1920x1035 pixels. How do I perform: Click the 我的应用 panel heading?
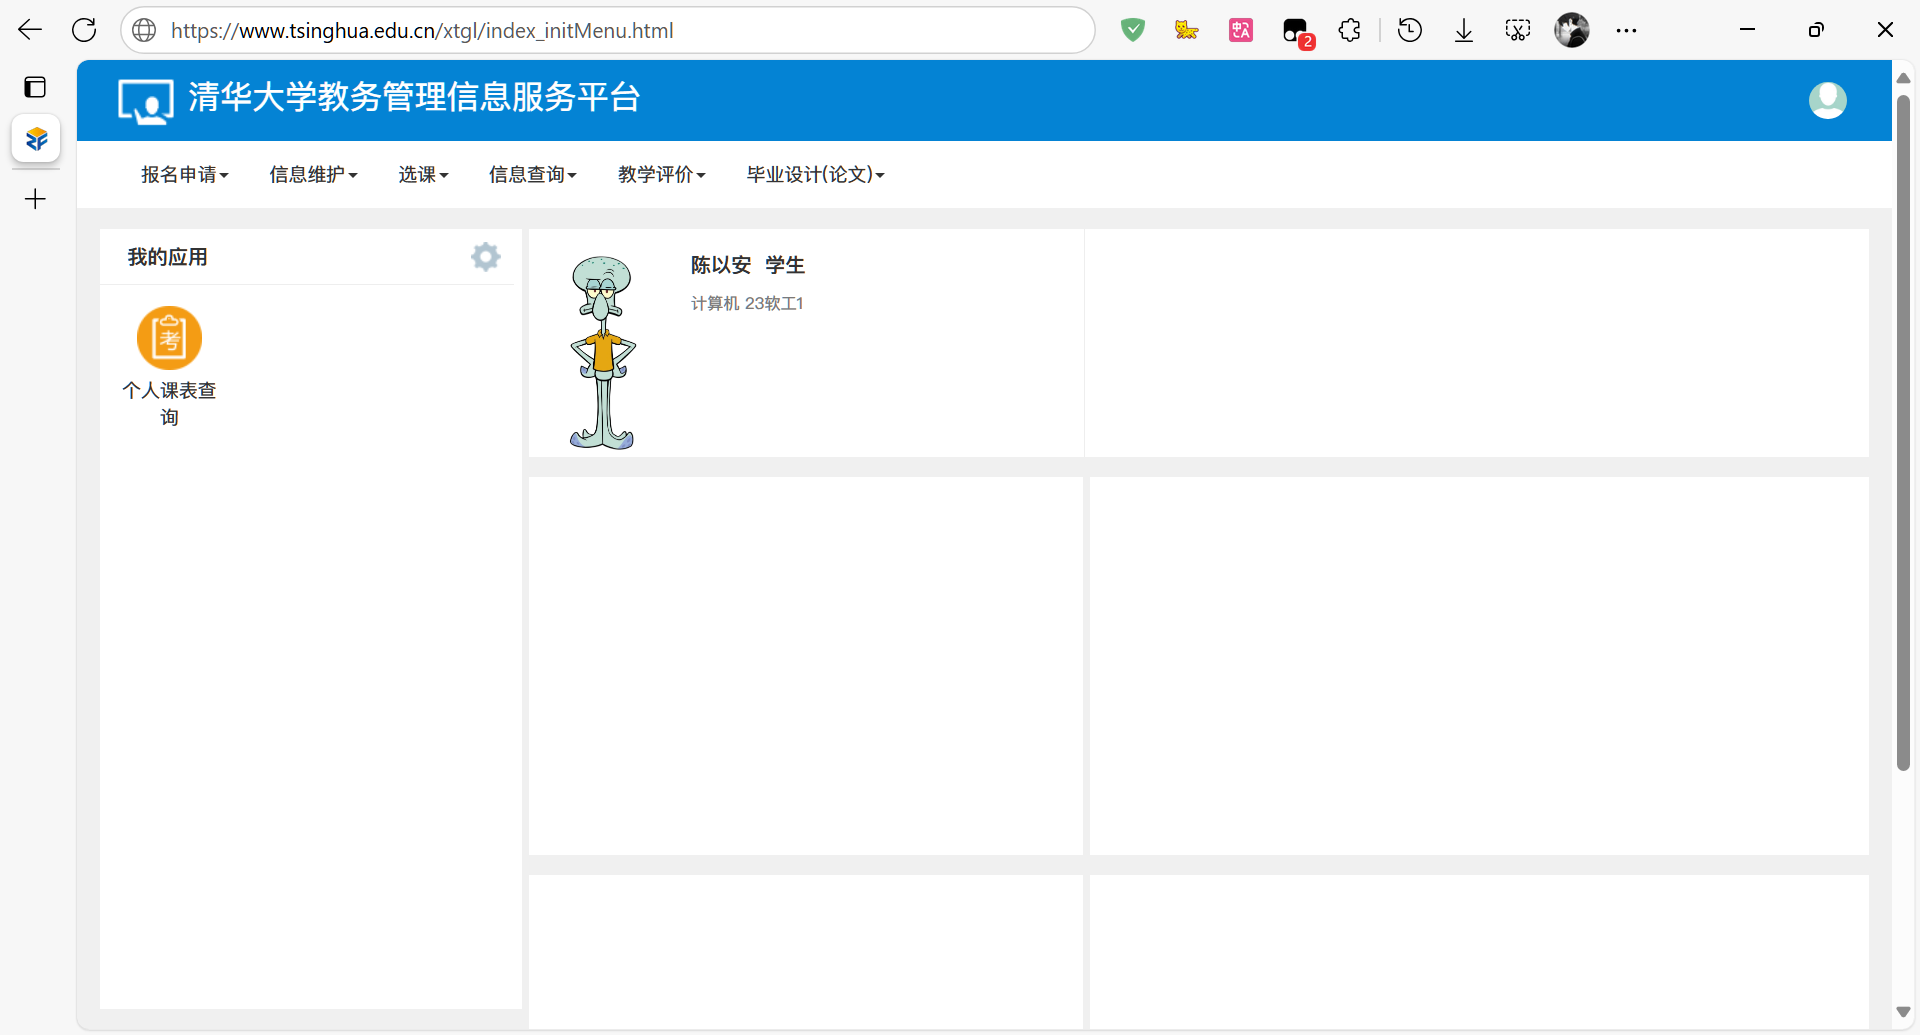[168, 257]
